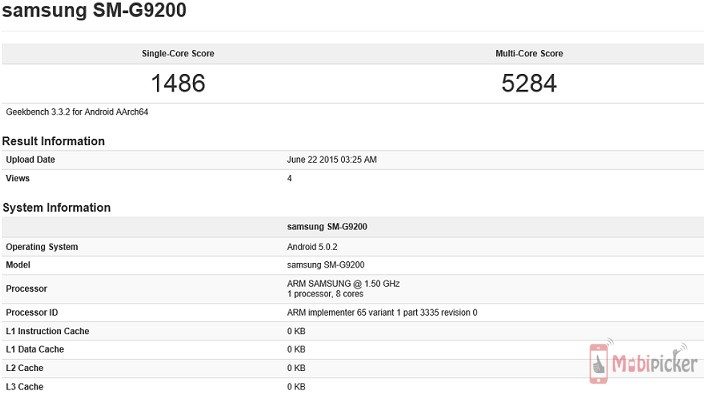
Task: Select the L1 Instruction Cache row label
Action: (x=48, y=331)
